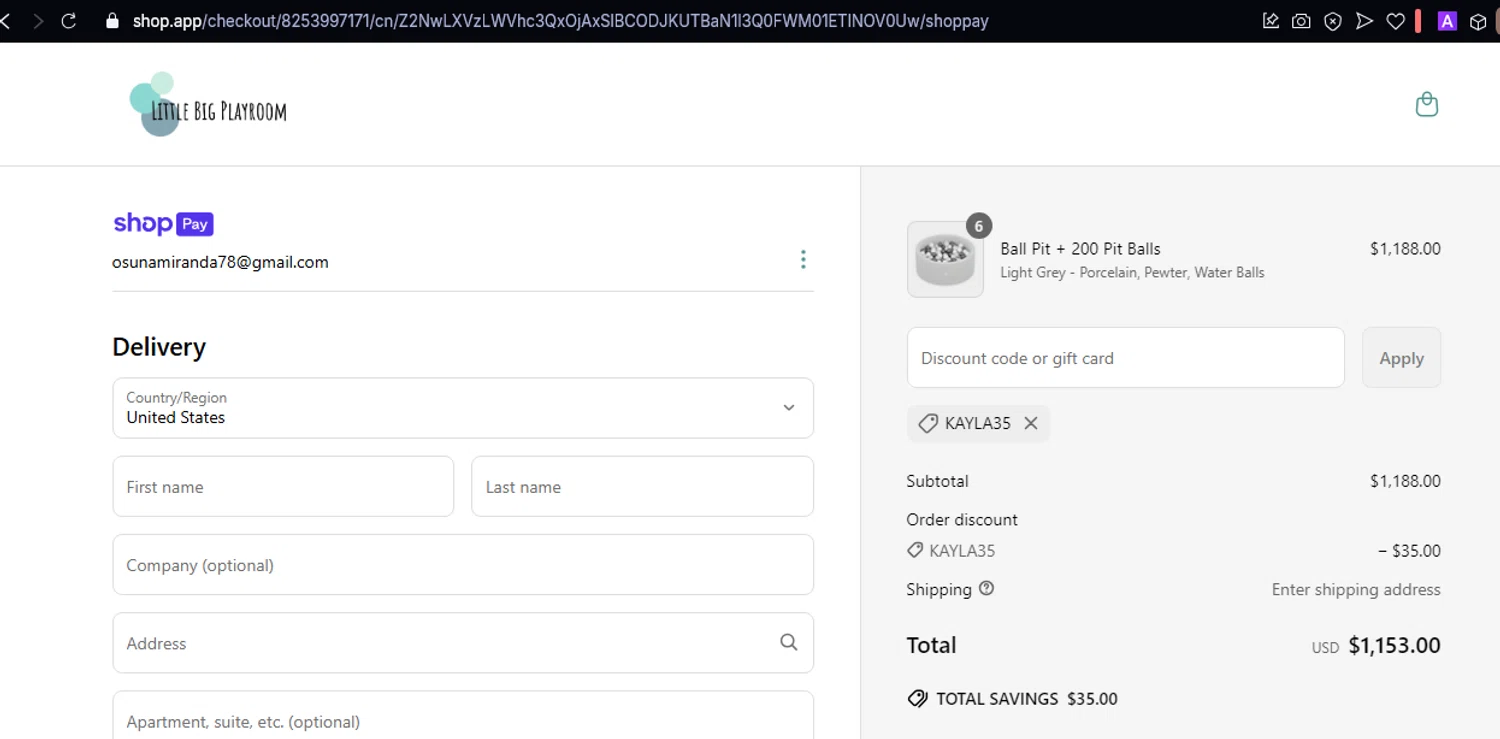Open the purple A extension icon
The image size is (1500, 739).
click(x=1447, y=21)
